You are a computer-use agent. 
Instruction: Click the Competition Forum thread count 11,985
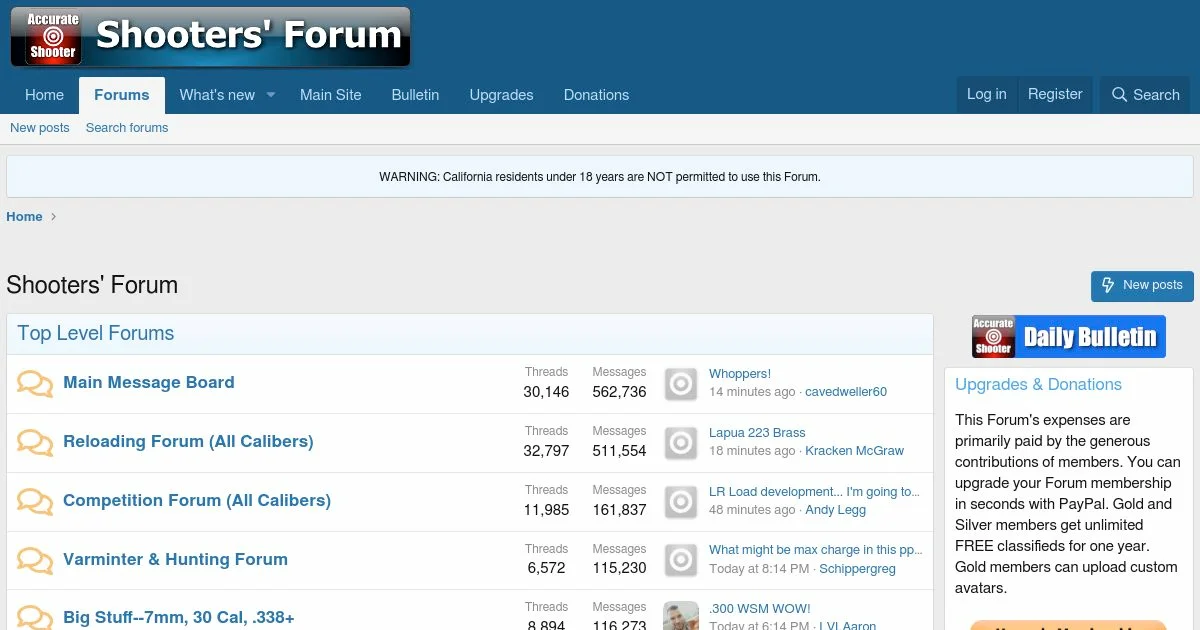point(546,510)
